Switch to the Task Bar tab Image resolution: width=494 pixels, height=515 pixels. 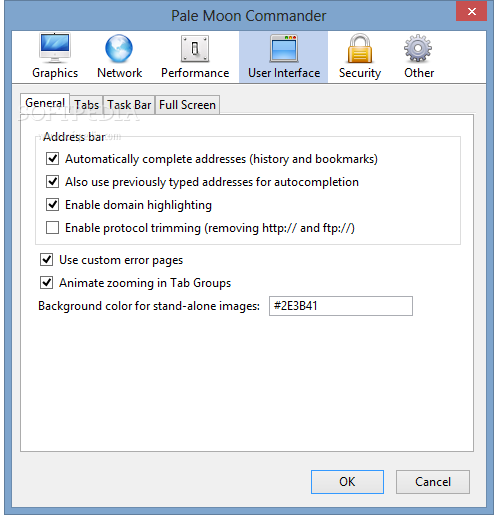(129, 105)
